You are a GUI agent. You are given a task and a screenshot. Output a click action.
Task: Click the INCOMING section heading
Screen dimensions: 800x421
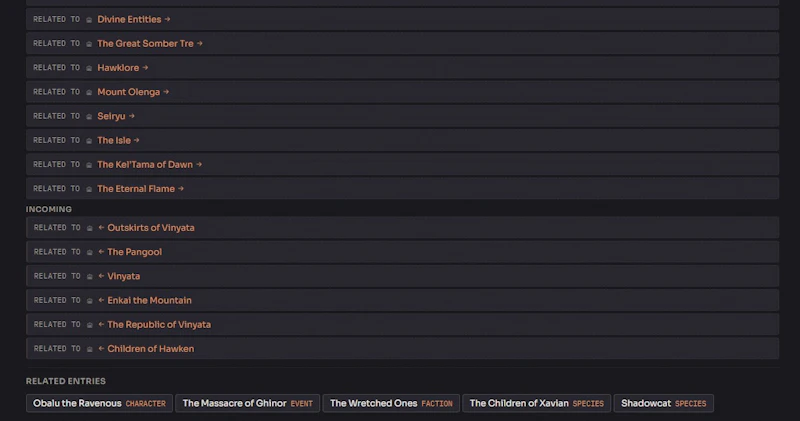[49, 209]
